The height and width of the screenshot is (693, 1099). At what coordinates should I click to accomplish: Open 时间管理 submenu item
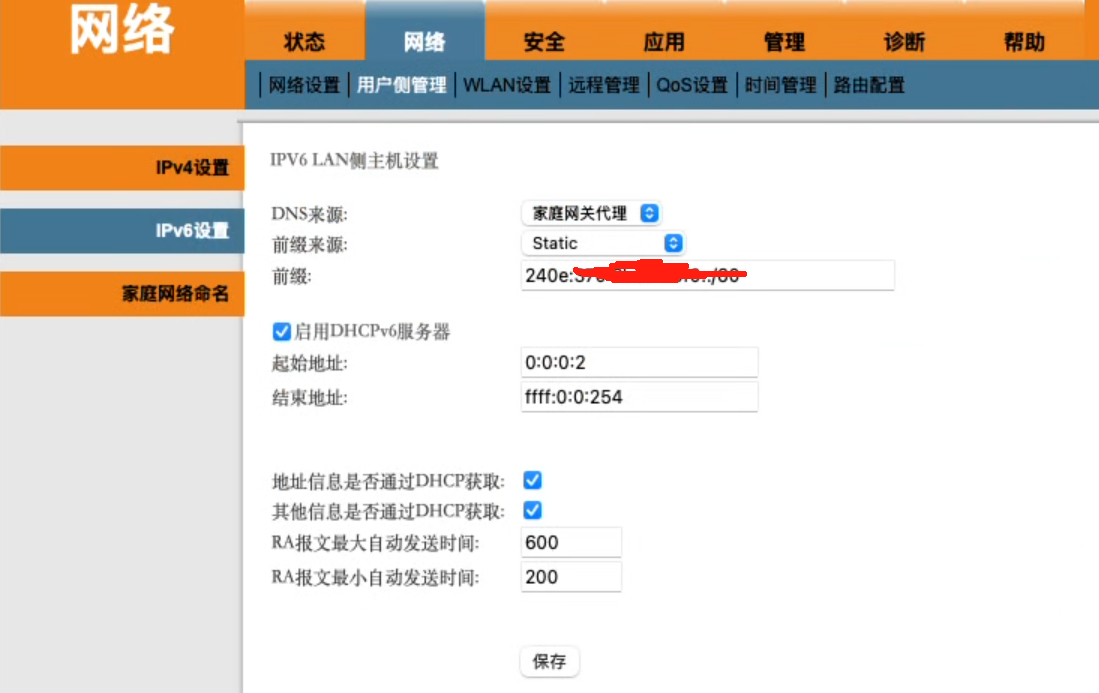(x=781, y=86)
